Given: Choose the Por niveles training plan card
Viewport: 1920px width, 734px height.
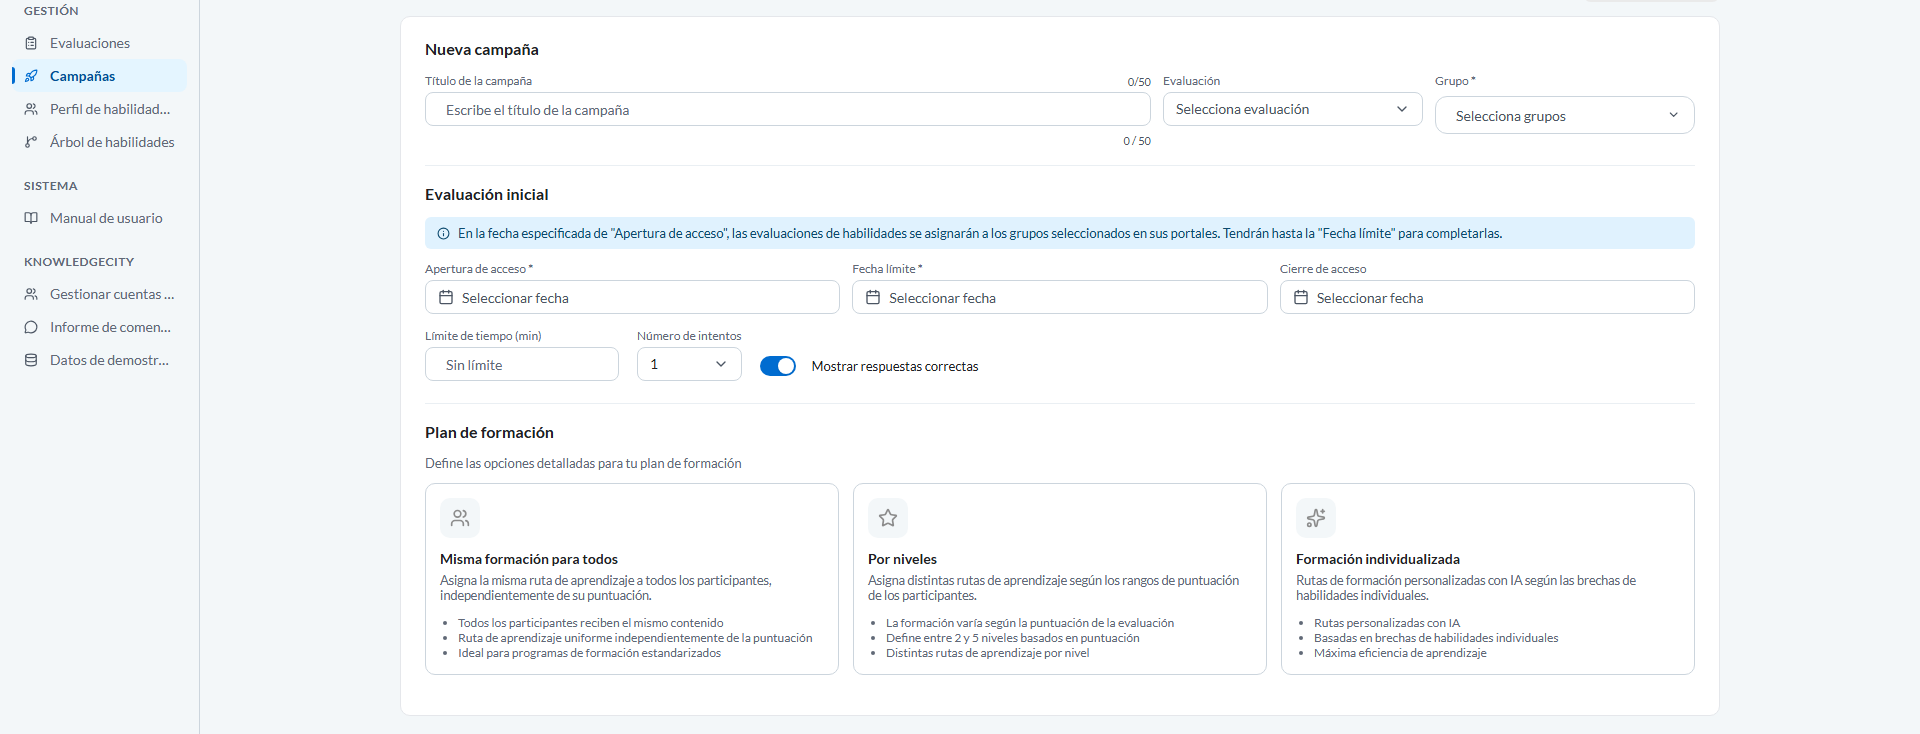Looking at the screenshot, I should click(1060, 579).
